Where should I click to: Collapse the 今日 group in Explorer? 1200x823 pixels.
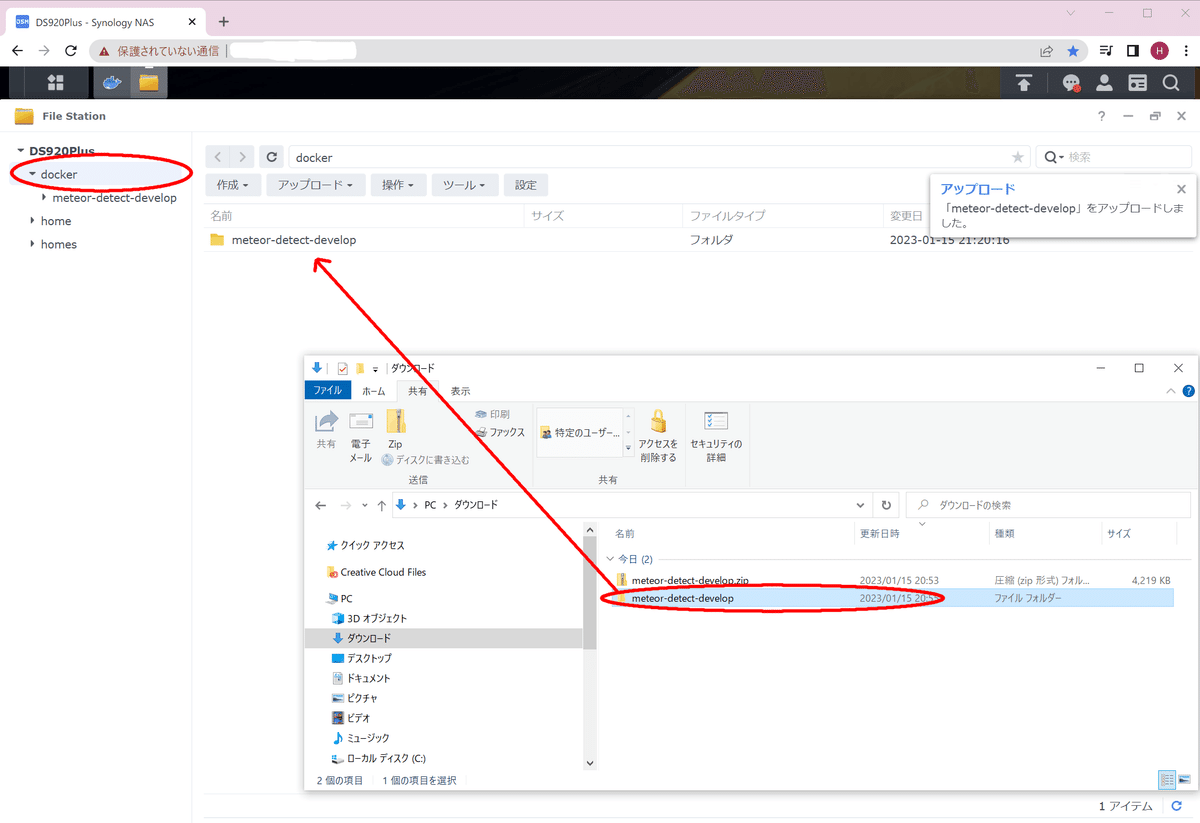pyautogui.click(x=610, y=559)
